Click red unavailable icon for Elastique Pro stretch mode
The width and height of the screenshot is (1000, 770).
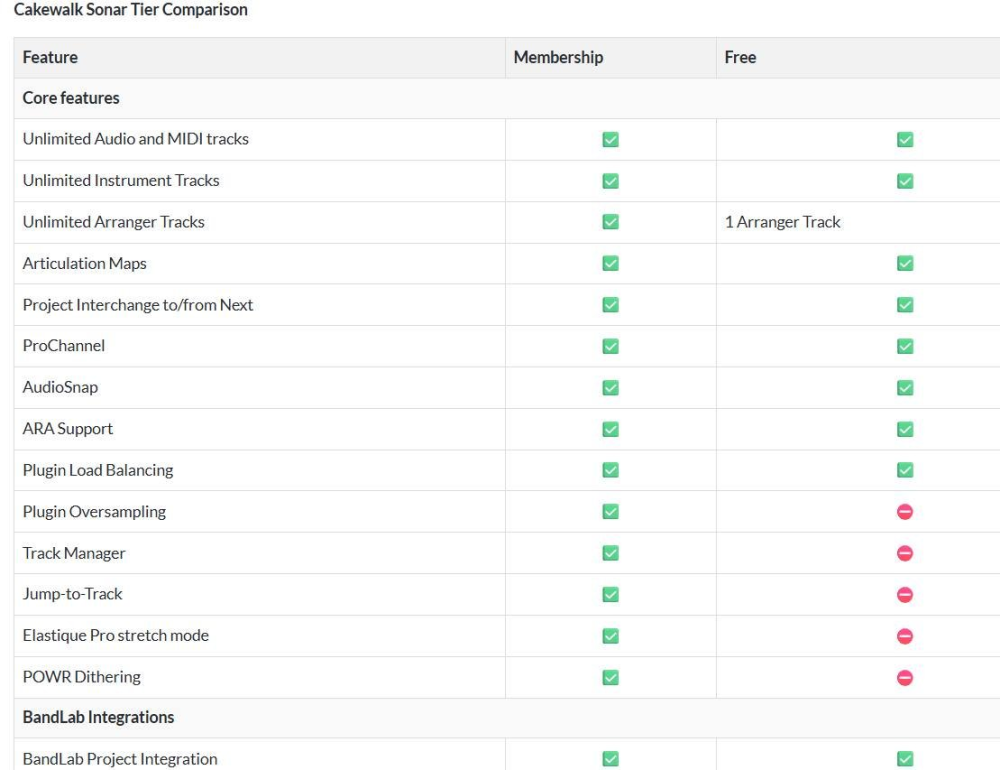click(x=905, y=636)
